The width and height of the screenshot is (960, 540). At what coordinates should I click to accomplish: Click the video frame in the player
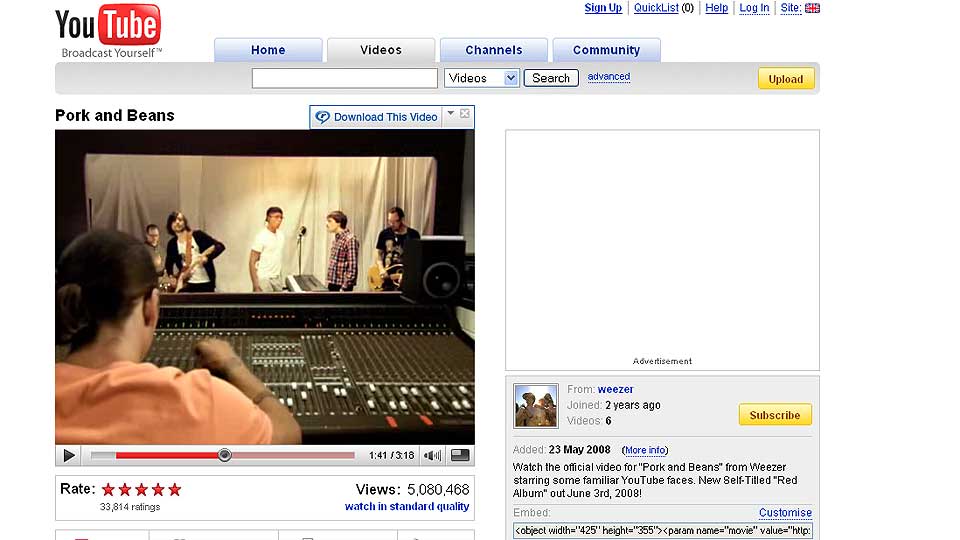(264, 287)
